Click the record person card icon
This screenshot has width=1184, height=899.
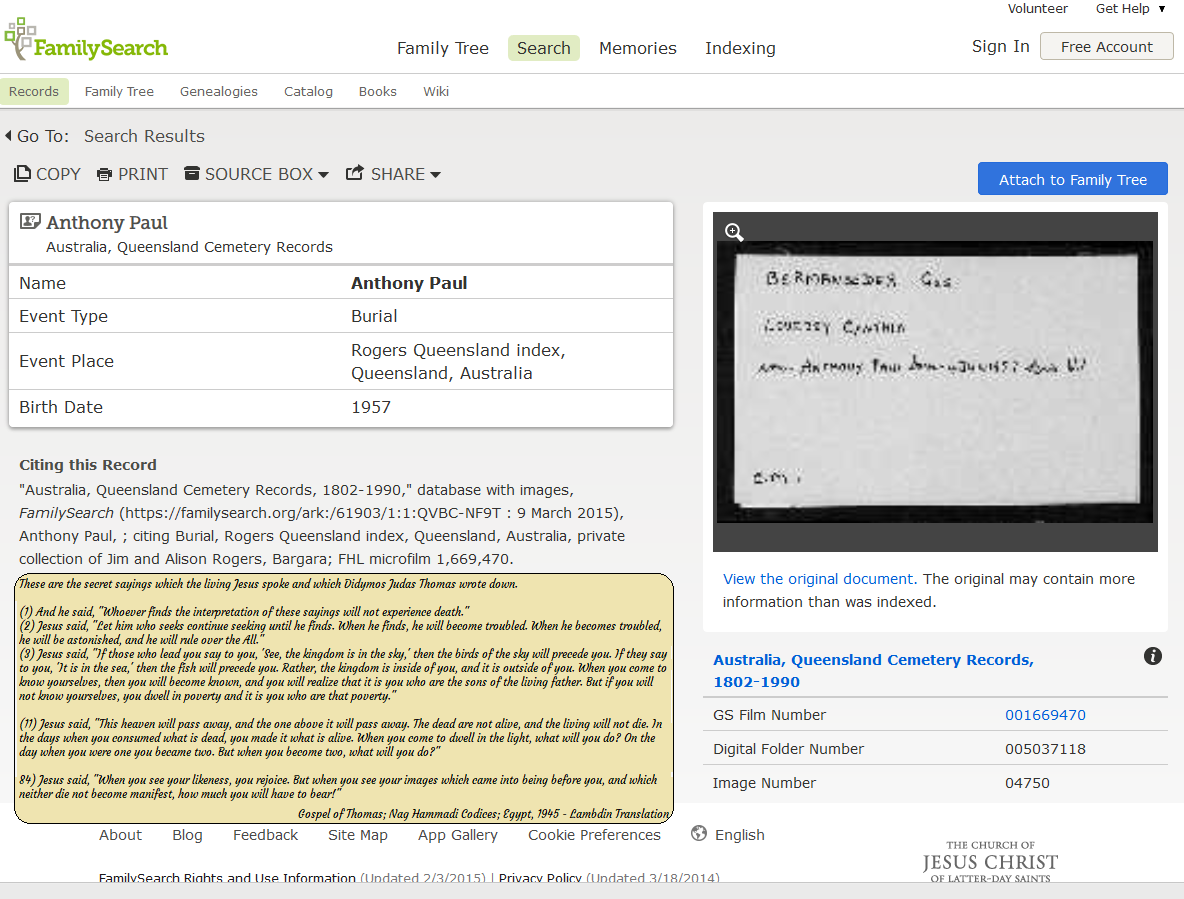click(x=30, y=221)
